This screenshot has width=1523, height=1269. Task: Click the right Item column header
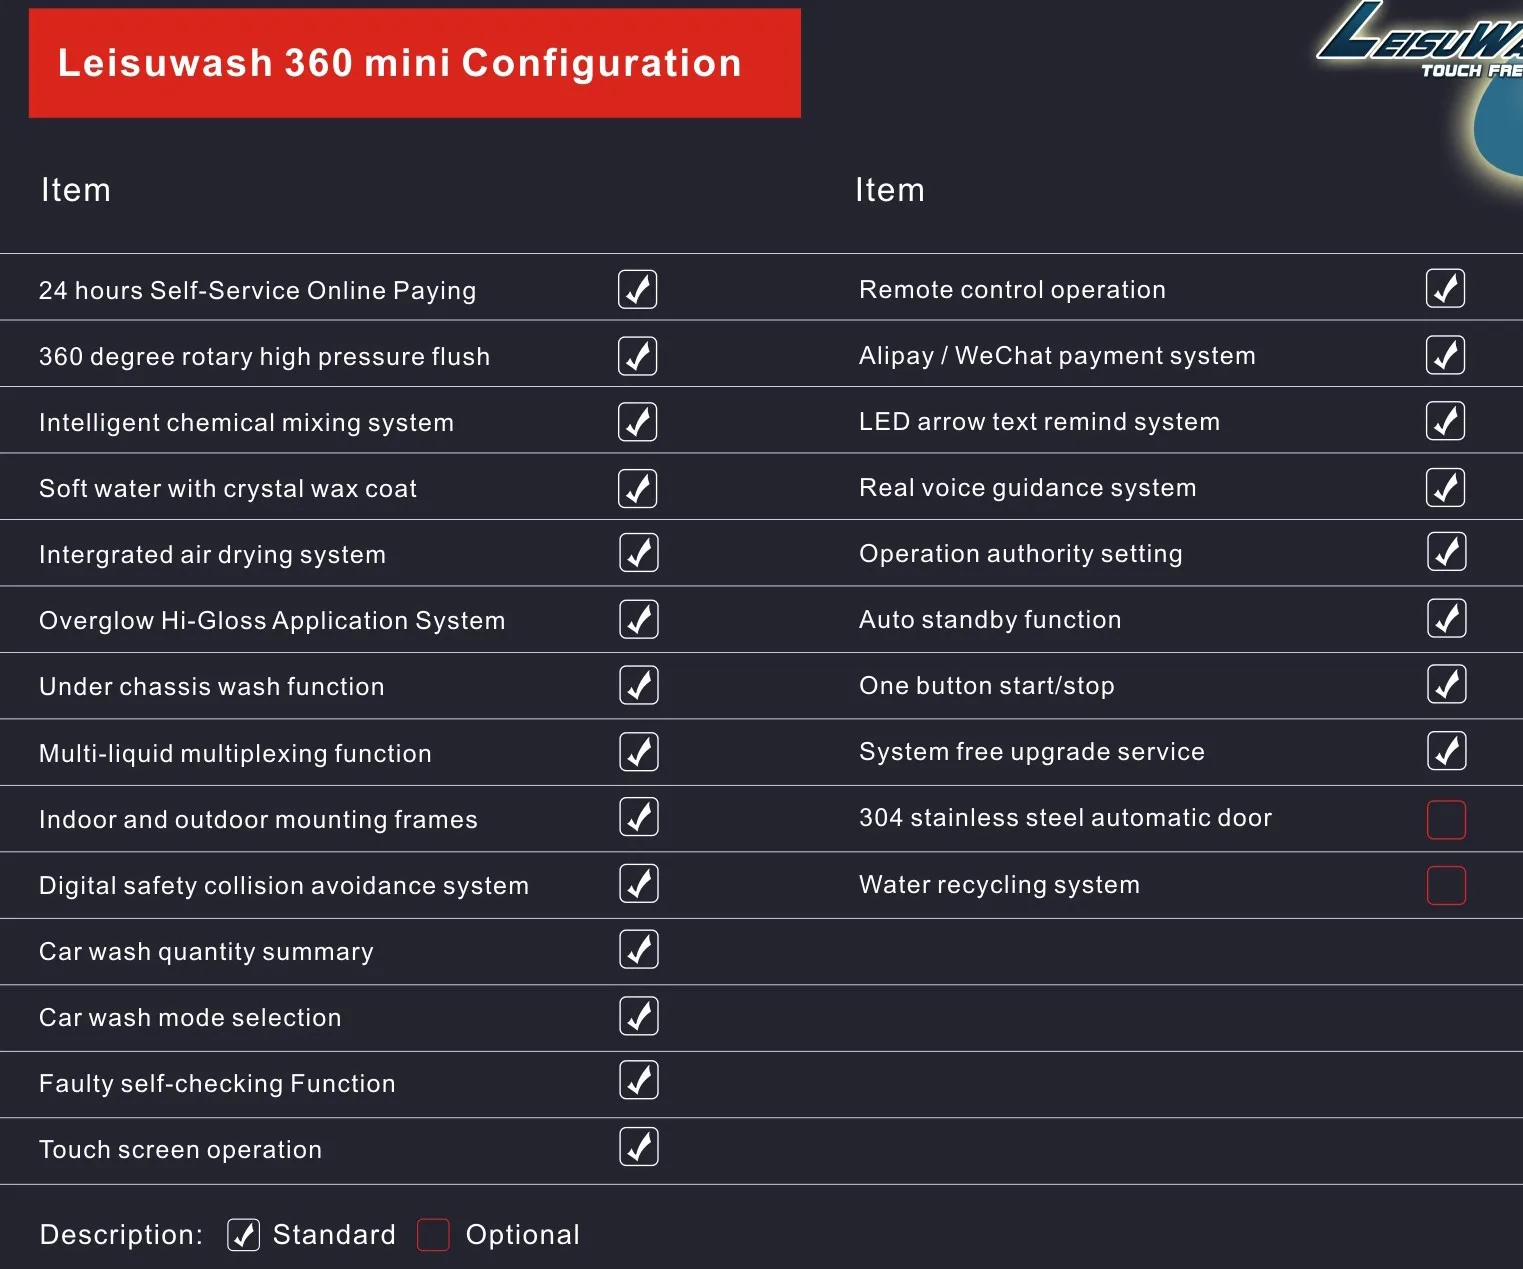[x=889, y=190]
